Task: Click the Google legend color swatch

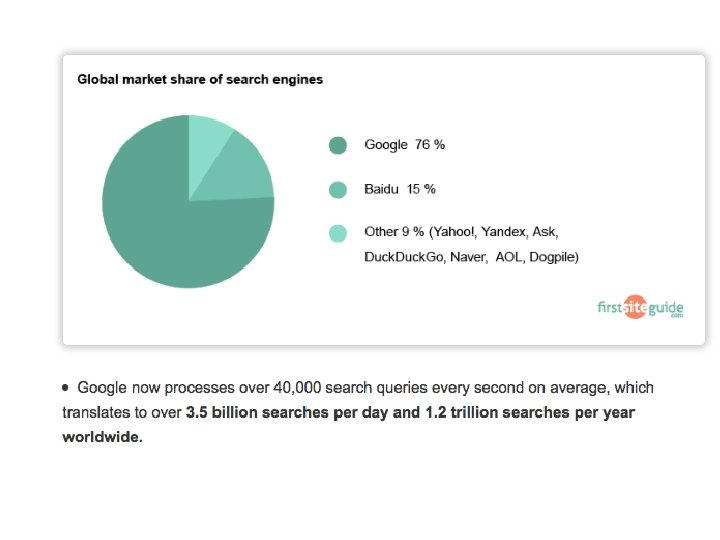Action: (x=338, y=145)
